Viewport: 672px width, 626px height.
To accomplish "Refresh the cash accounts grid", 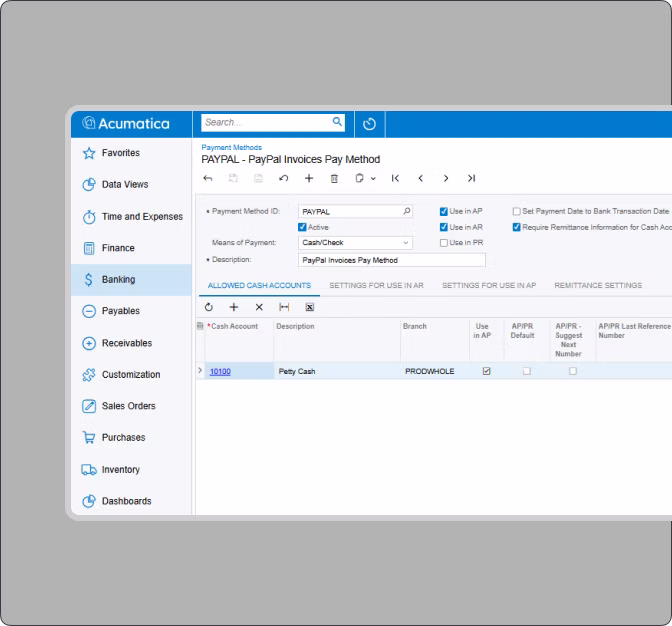I will [209, 307].
